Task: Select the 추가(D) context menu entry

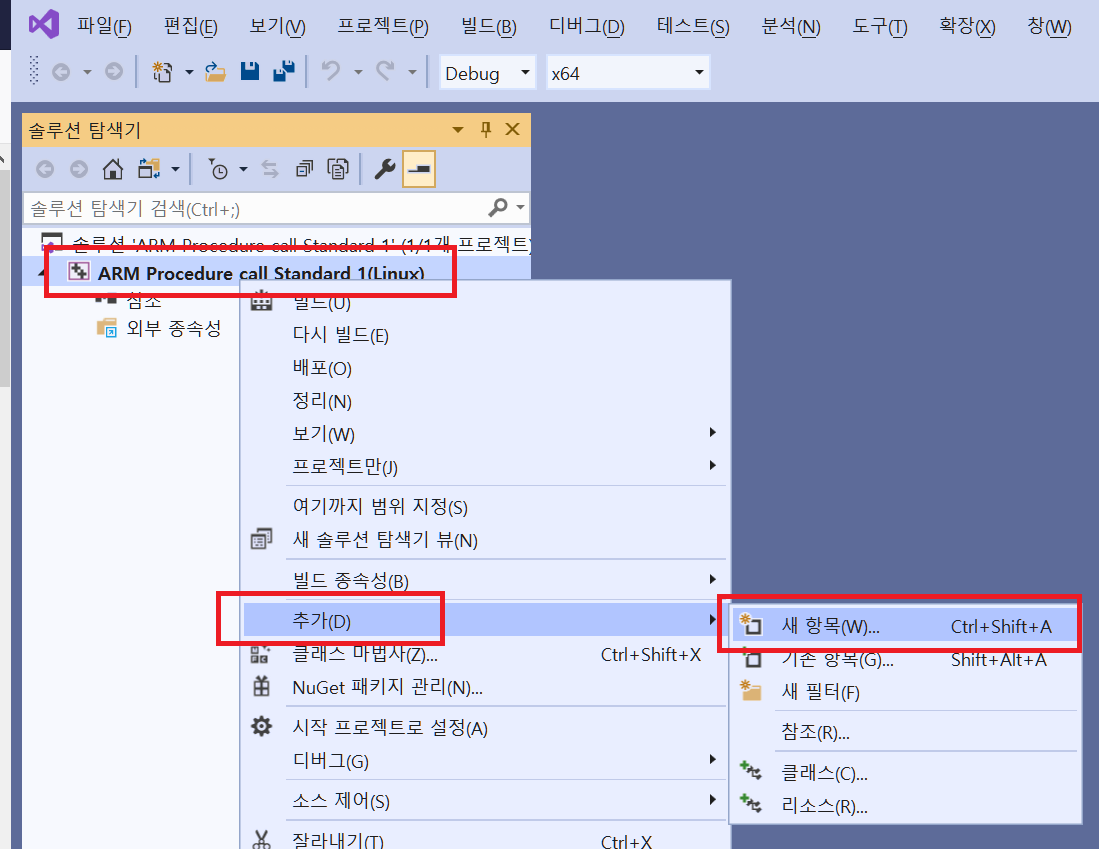Action: pyautogui.click(x=484, y=620)
